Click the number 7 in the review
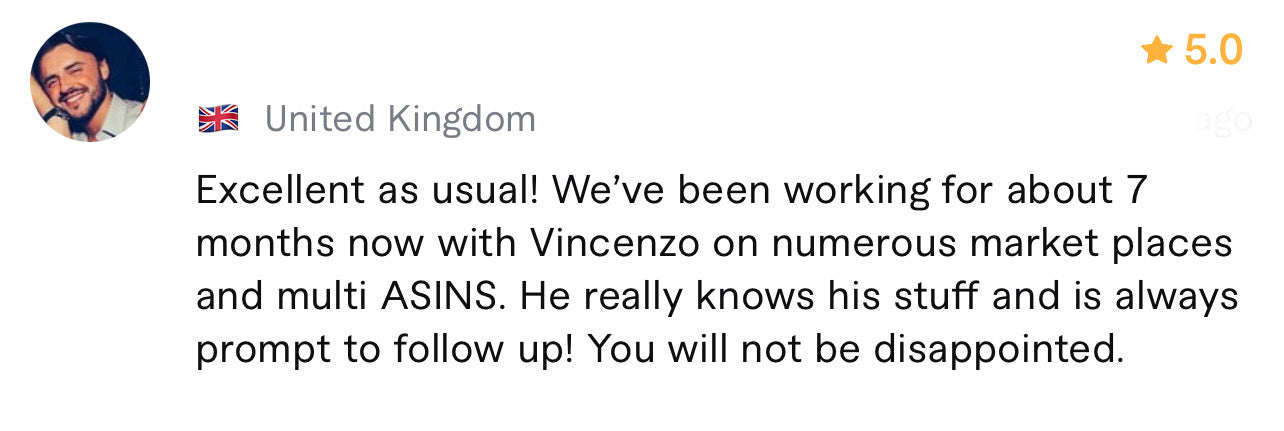 tap(1133, 189)
